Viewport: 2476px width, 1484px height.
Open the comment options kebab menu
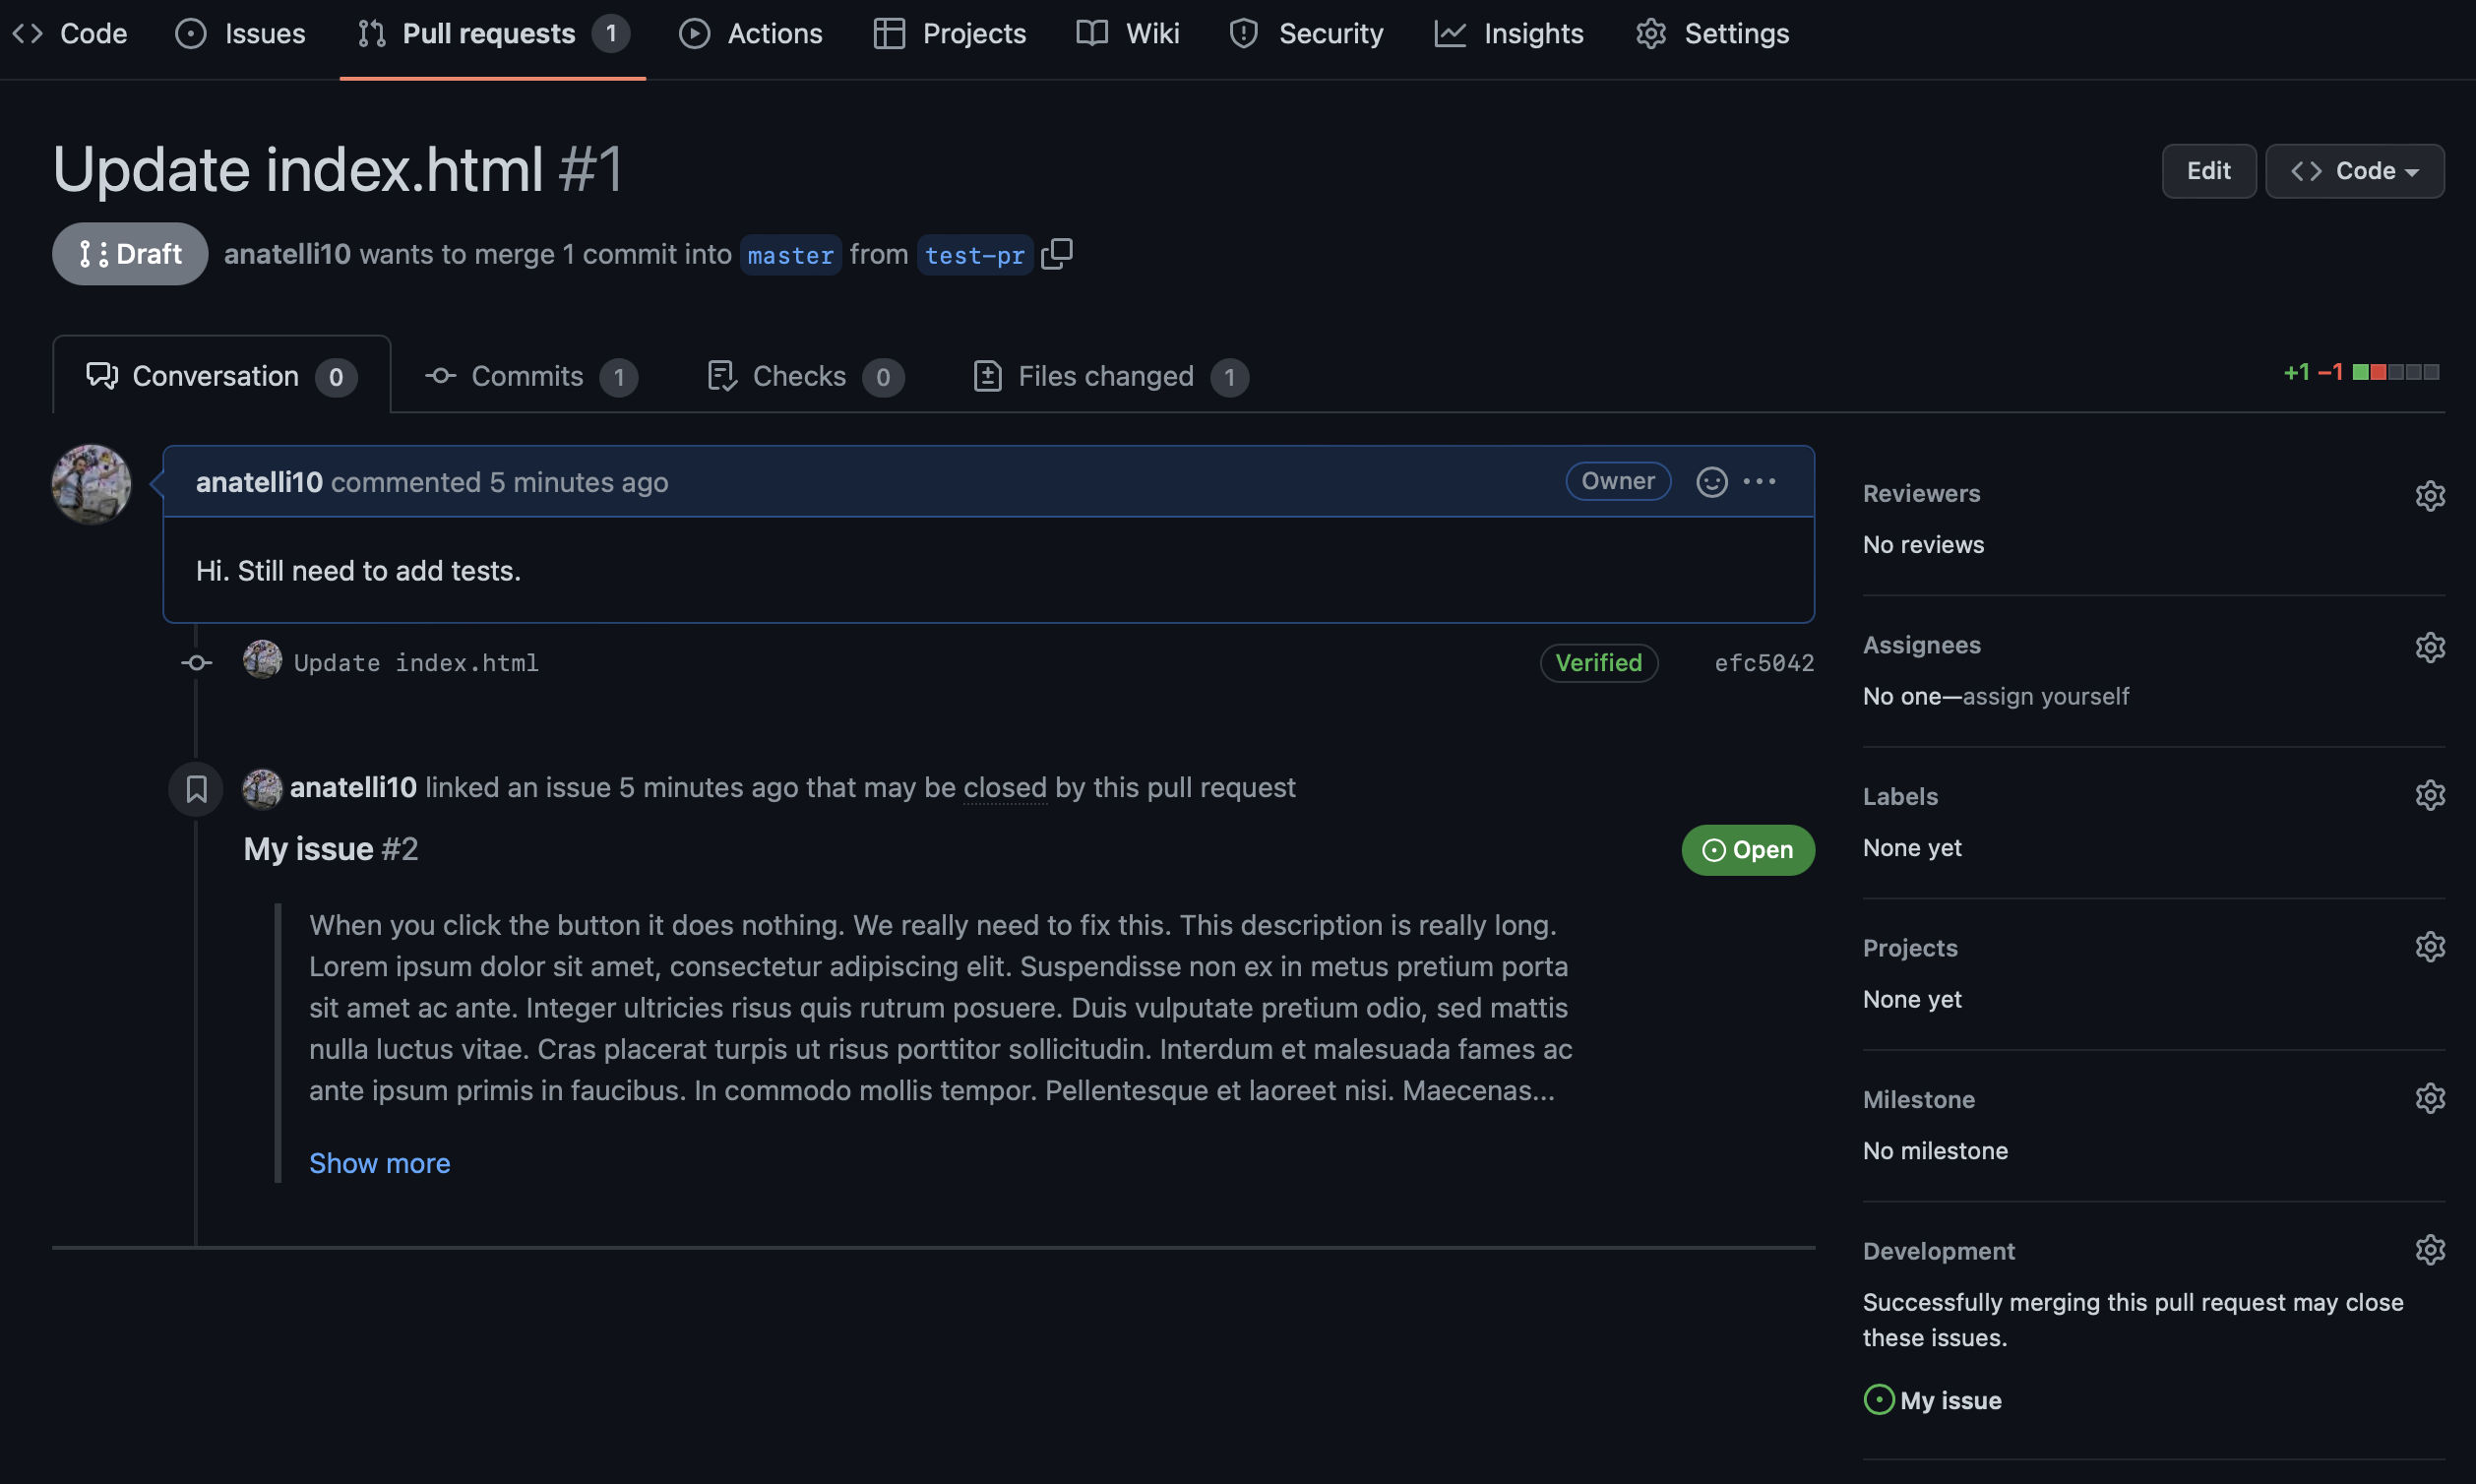click(x=1760, y=481)
